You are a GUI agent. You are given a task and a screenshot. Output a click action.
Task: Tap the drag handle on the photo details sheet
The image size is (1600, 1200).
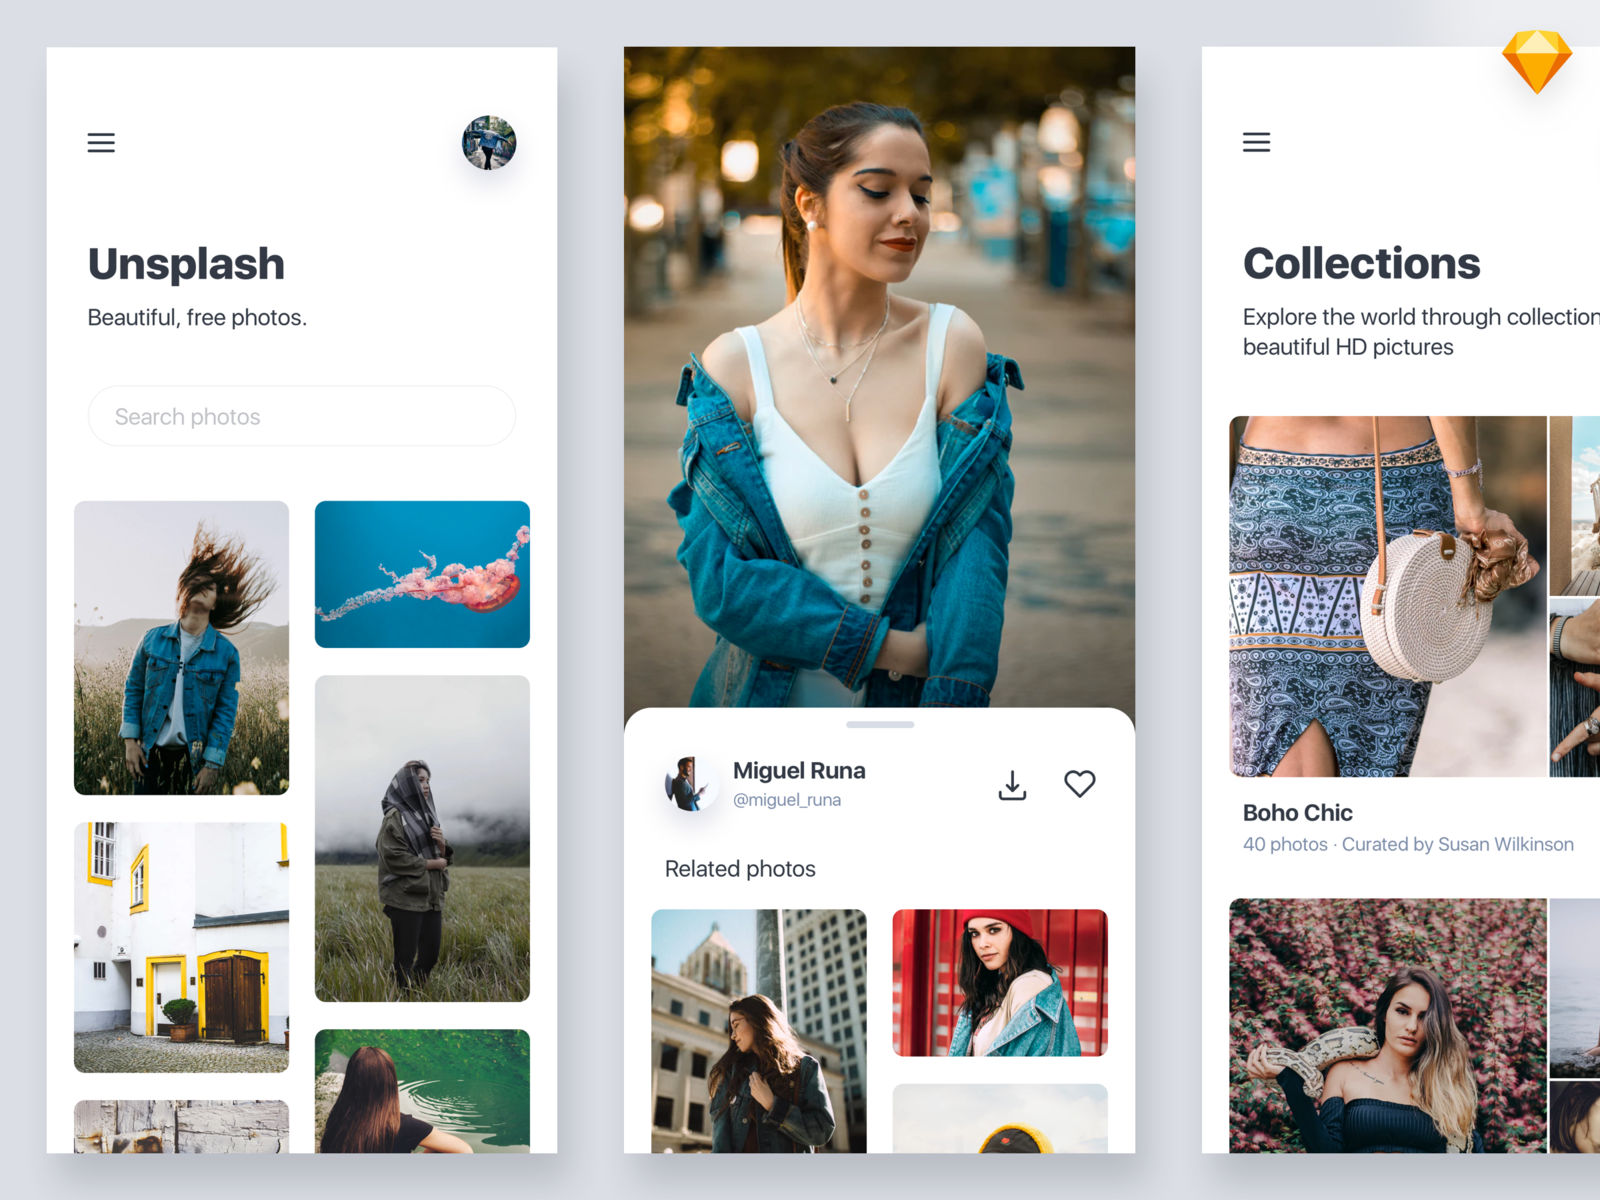click(x=880, y=724)
